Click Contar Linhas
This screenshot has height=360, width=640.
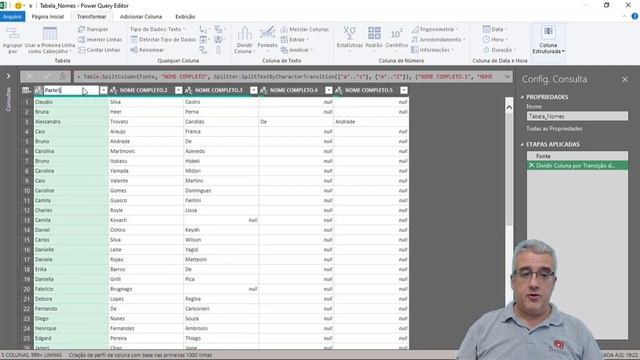(x=99, y=50)
